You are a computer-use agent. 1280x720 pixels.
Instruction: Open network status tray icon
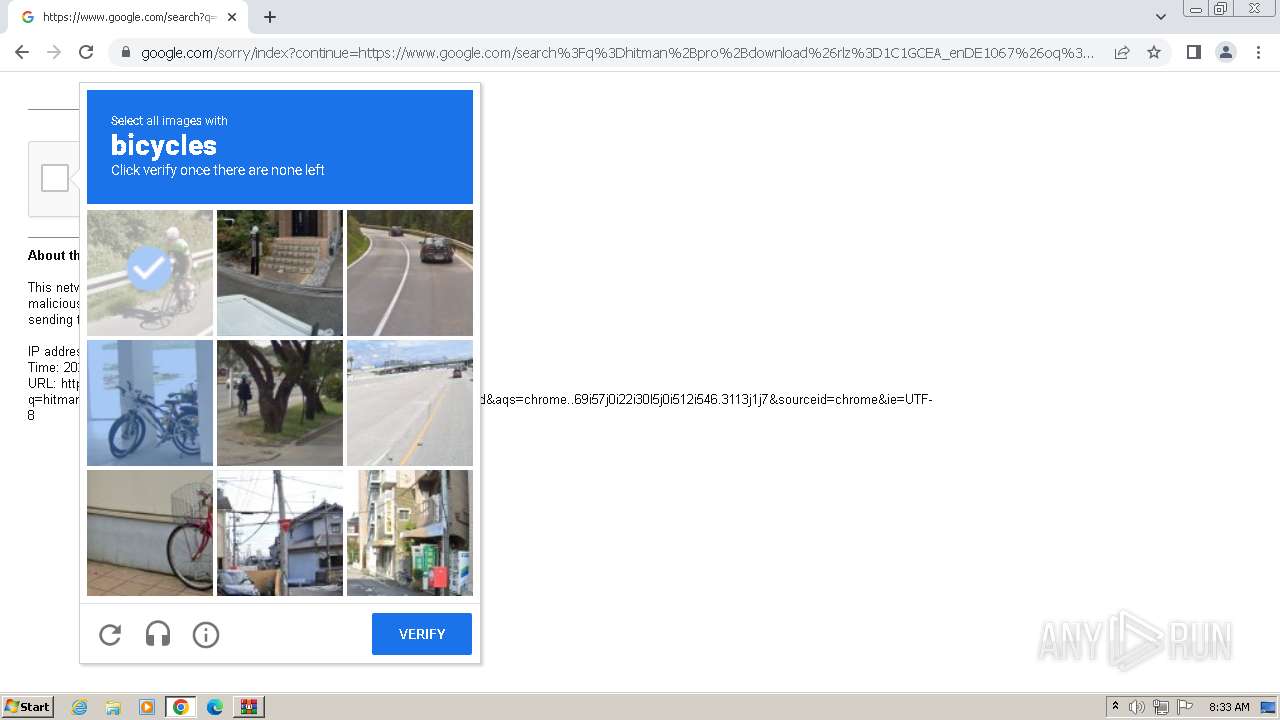tap(1161, 707)
